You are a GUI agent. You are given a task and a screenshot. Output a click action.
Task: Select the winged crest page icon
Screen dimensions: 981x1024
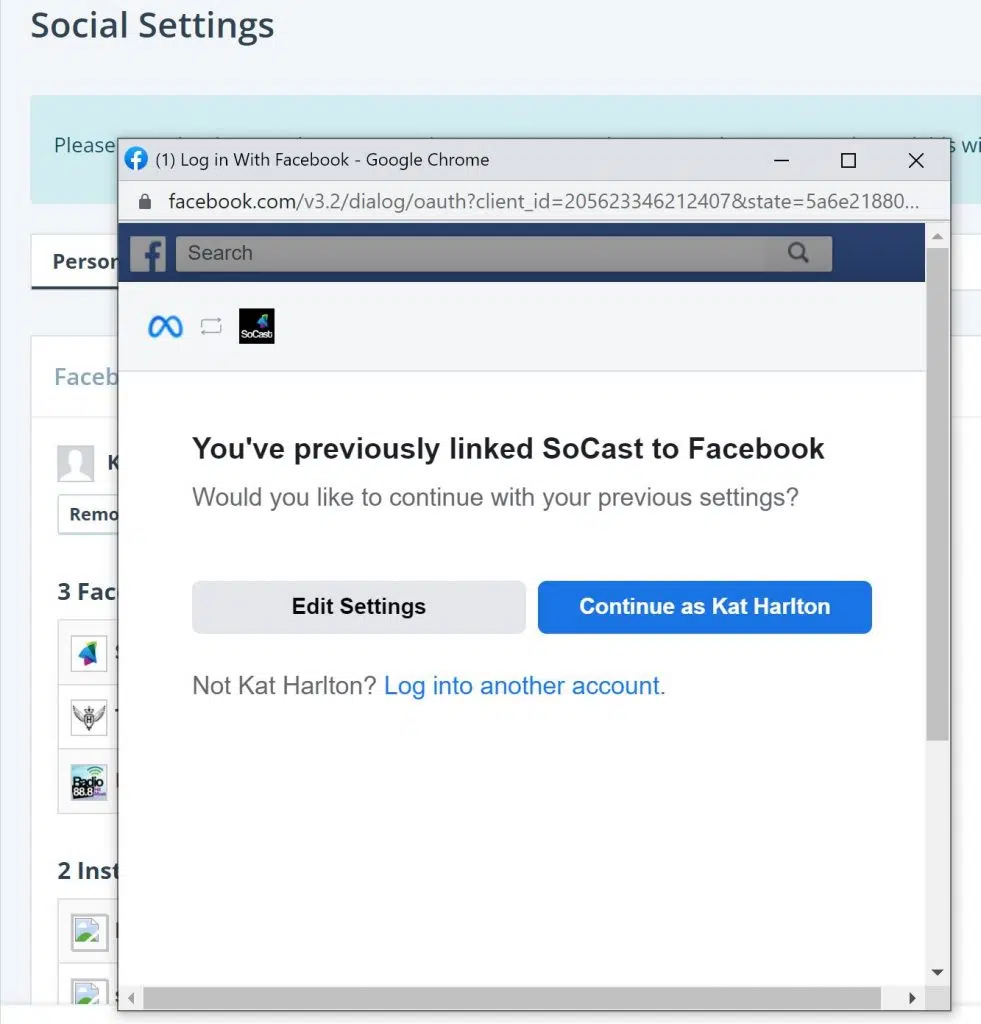89,717
